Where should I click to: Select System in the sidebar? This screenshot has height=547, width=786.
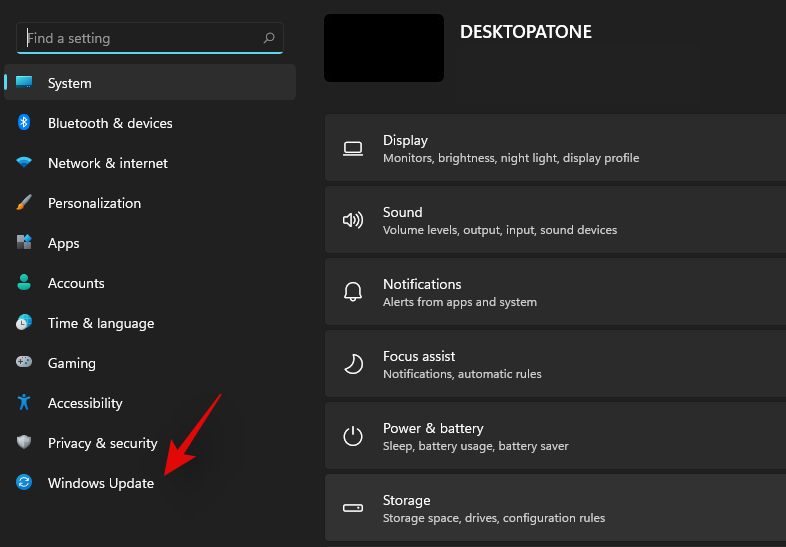point(150,83)
